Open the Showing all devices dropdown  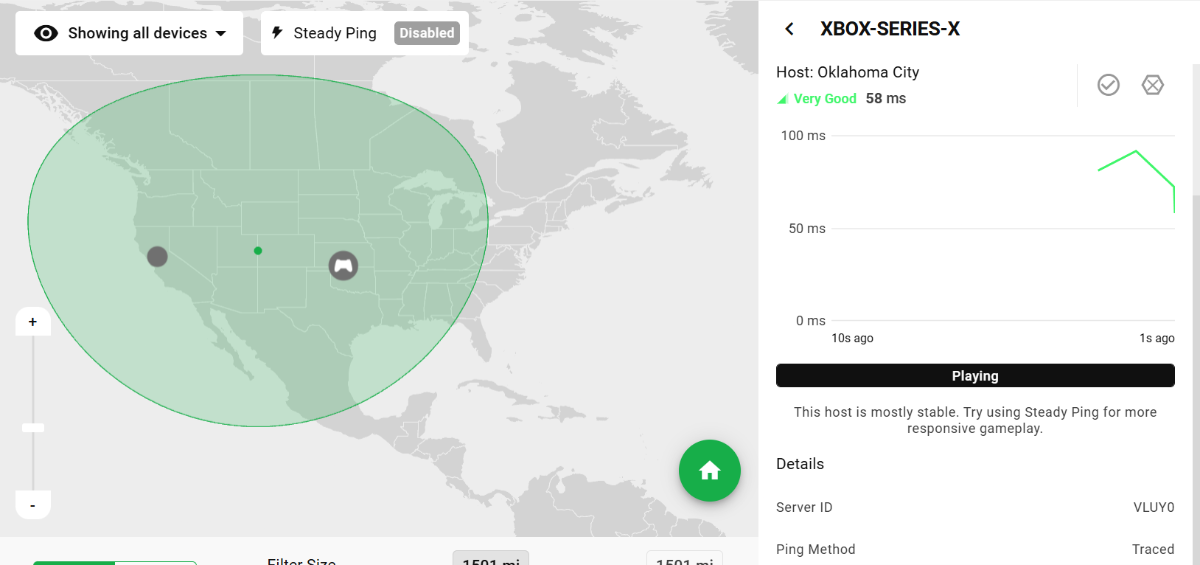point(129,33)
